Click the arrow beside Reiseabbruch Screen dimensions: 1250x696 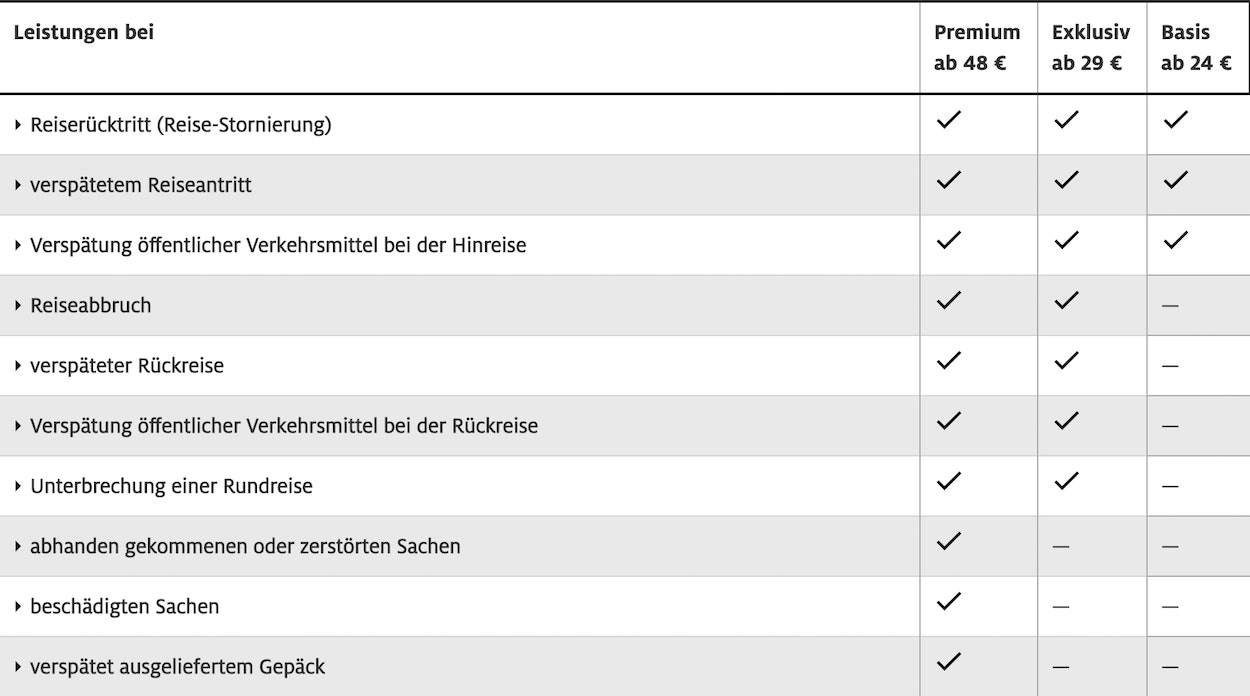(18, 306)
